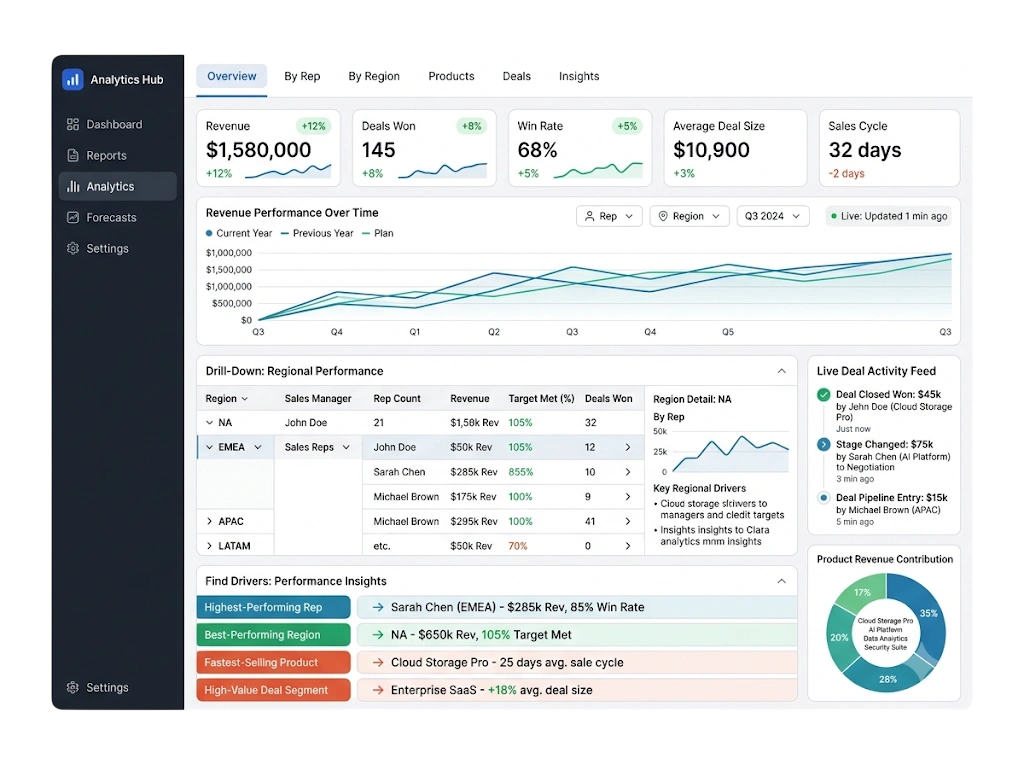Click the 855% target value
This screenshot has height=765, width=1024.
pyautogui.click(x=520, y=472)
